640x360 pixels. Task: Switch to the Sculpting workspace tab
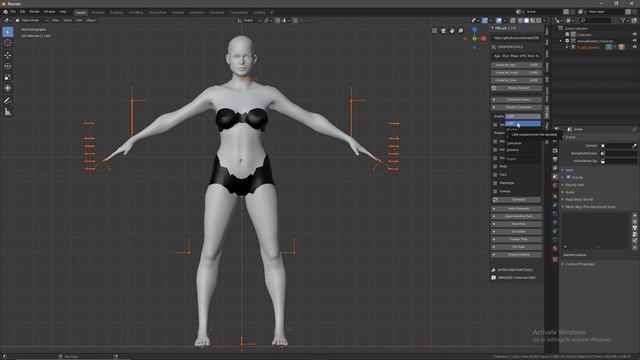click(116, 13)
